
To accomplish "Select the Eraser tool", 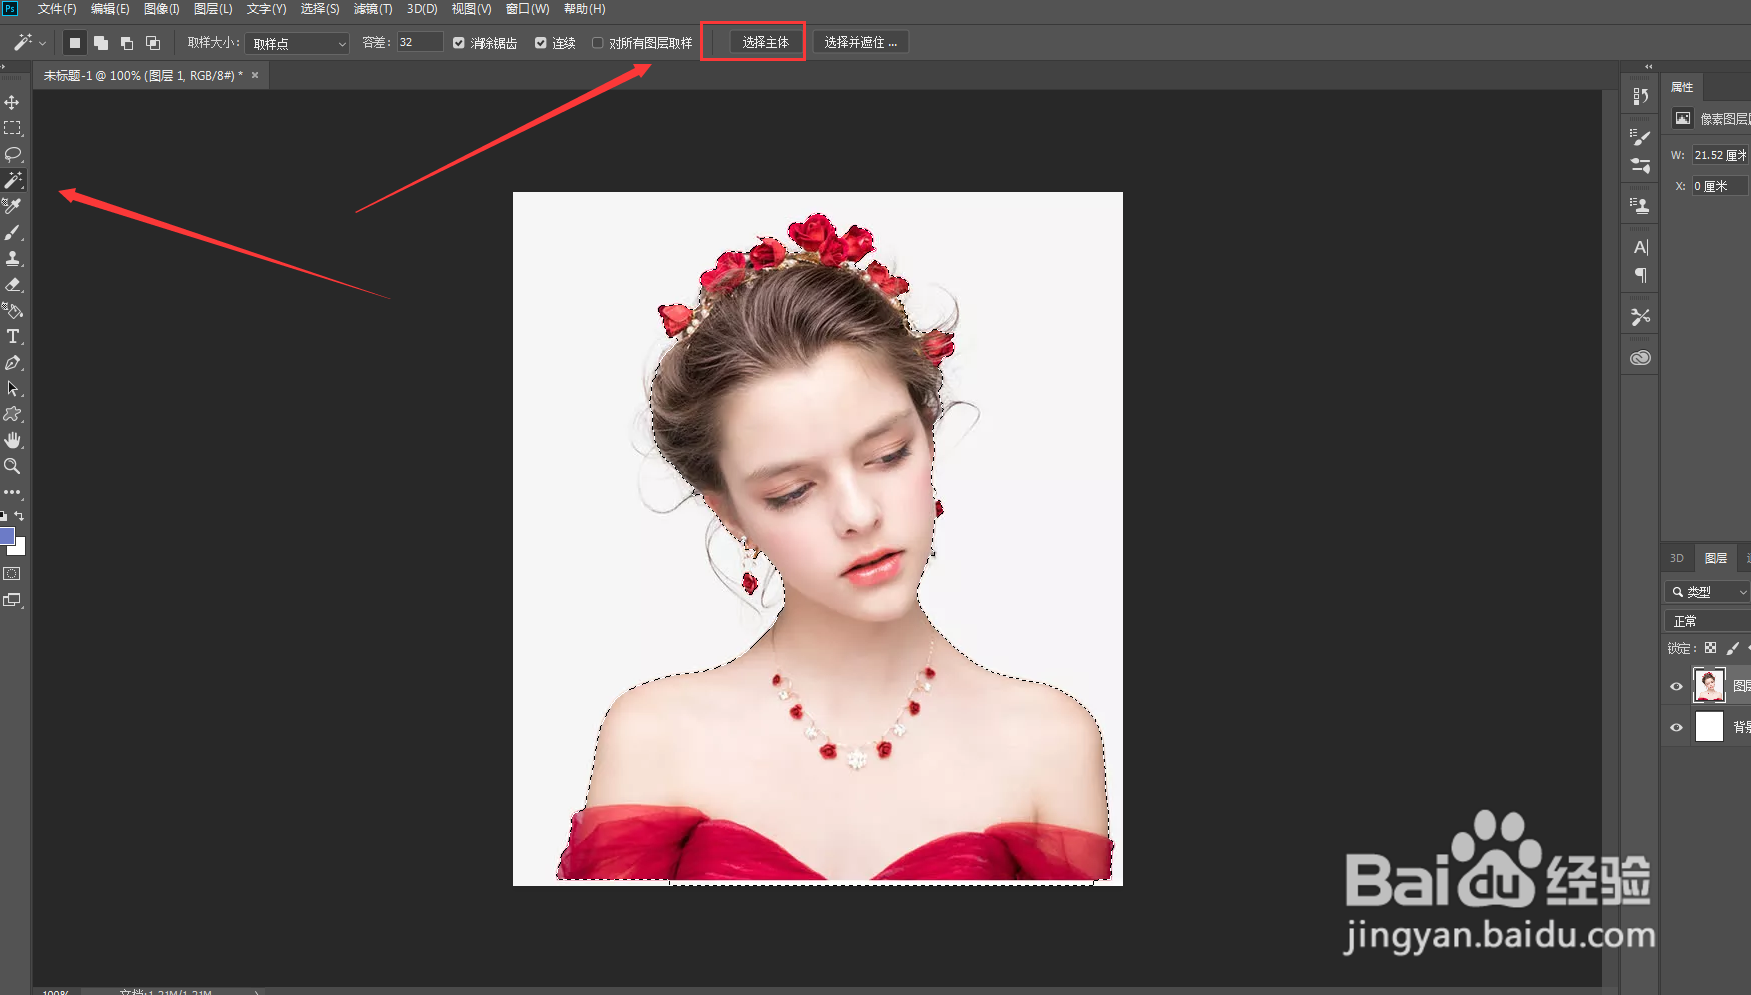I will (12, 285).
